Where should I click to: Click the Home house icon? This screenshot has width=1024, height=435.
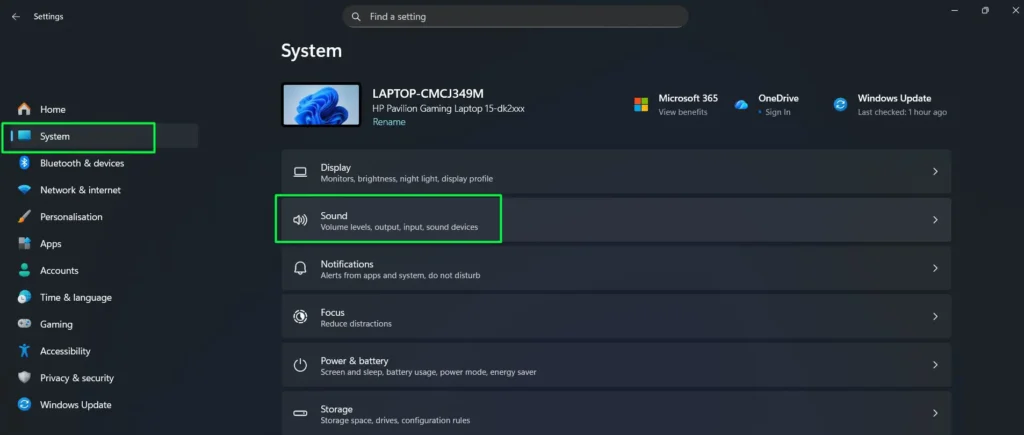click(x=24, y=109)
